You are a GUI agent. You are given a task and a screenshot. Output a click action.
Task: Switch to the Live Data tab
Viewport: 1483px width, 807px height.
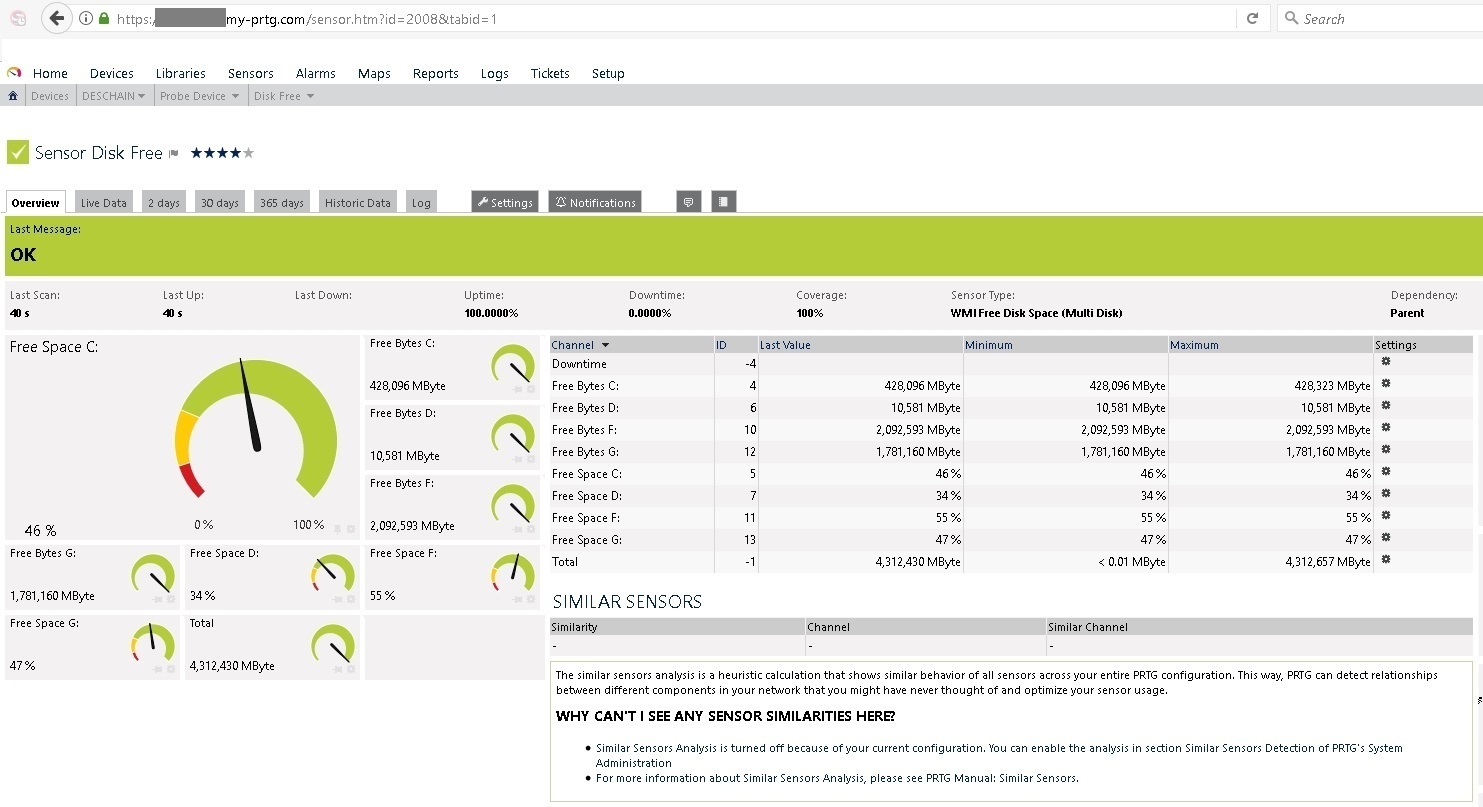tap(103, 202)
